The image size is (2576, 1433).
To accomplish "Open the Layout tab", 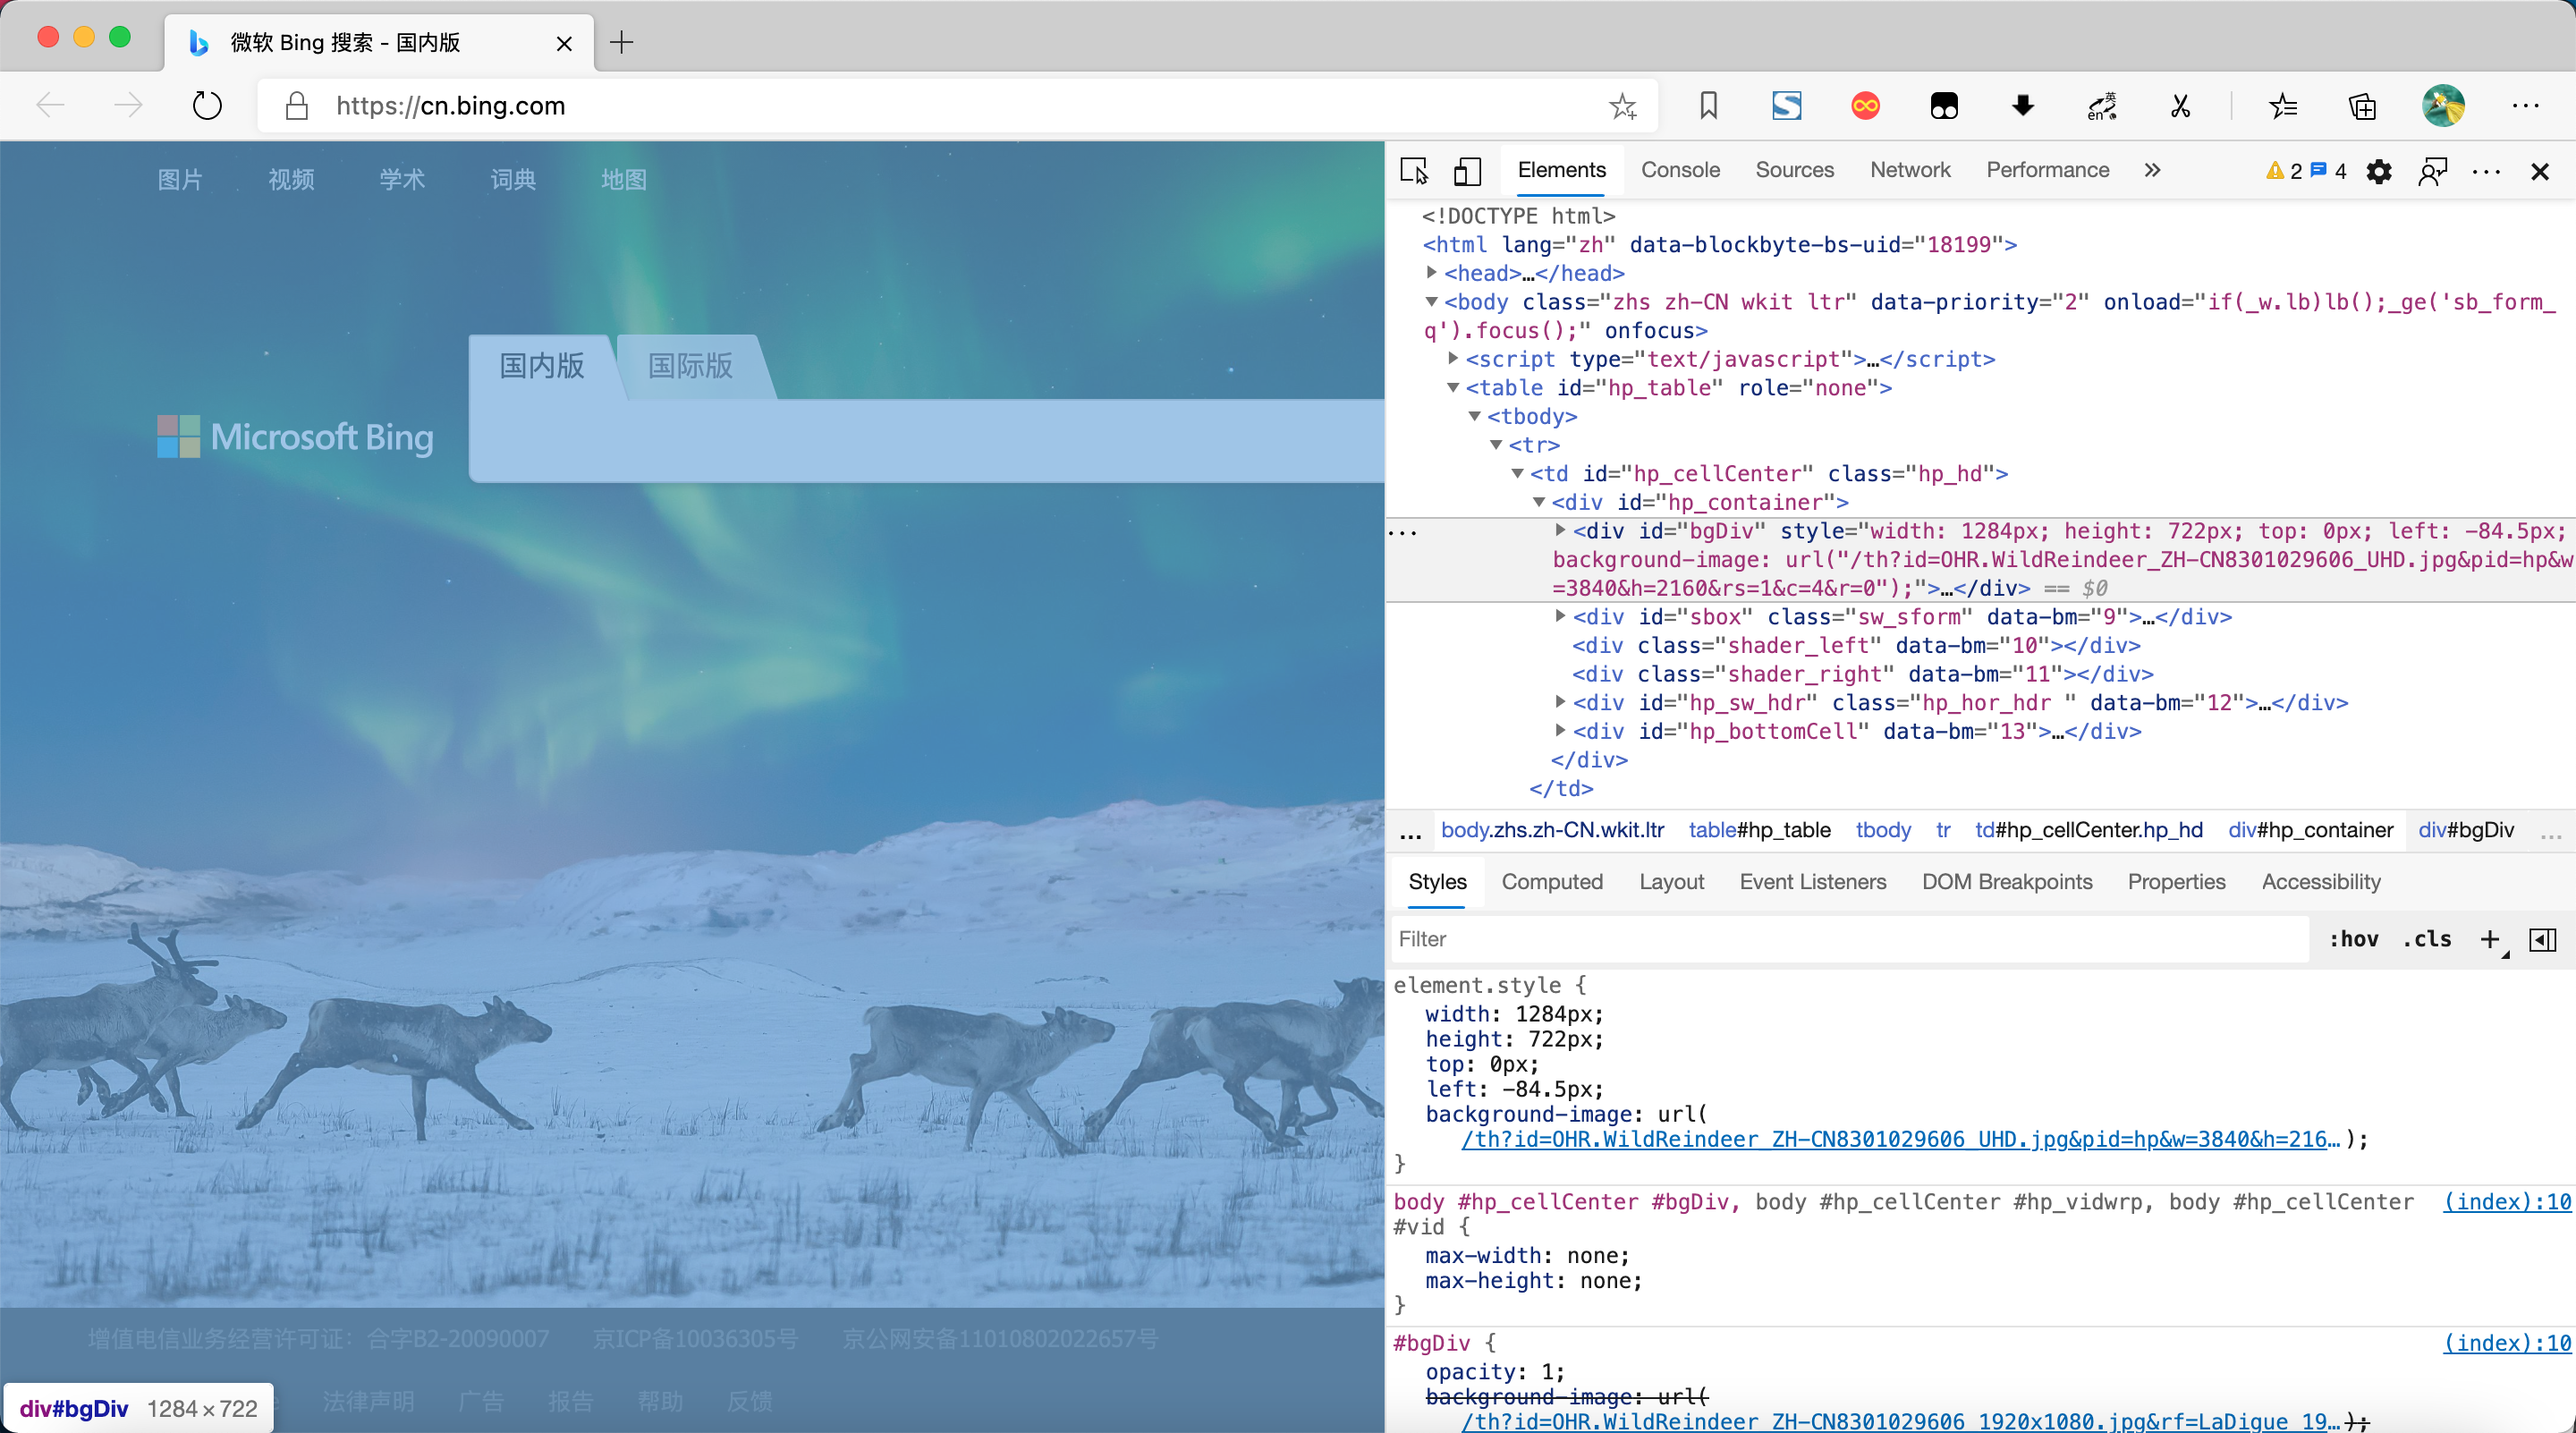I will coord(1671,881).
